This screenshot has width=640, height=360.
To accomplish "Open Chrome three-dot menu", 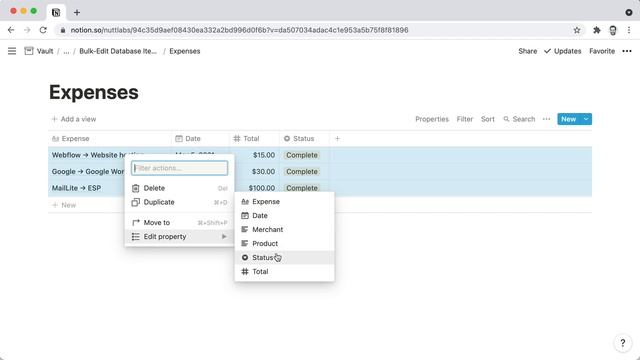I will [629, 30].
